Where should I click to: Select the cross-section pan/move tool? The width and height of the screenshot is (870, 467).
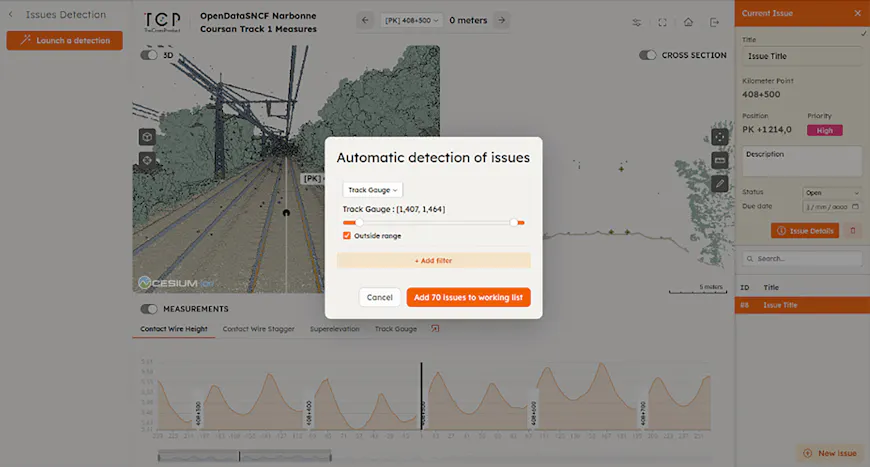click(720, 137)
